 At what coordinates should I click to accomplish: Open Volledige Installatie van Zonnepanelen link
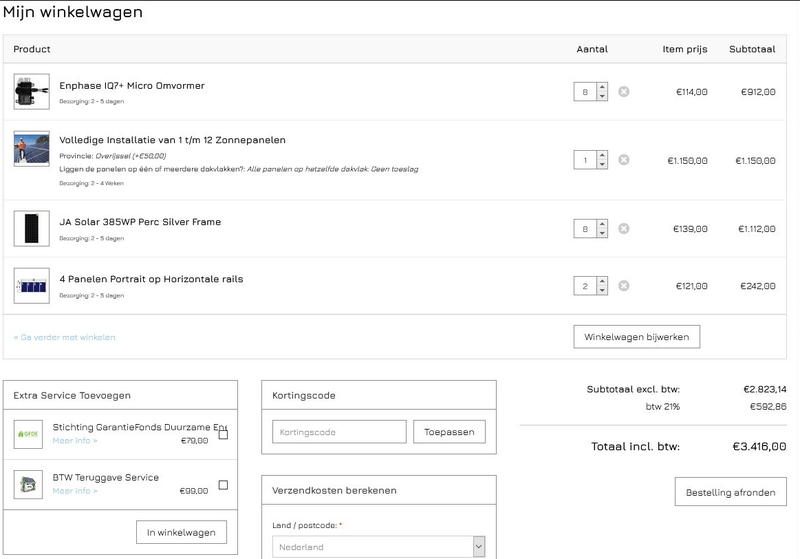coord(172,140)
